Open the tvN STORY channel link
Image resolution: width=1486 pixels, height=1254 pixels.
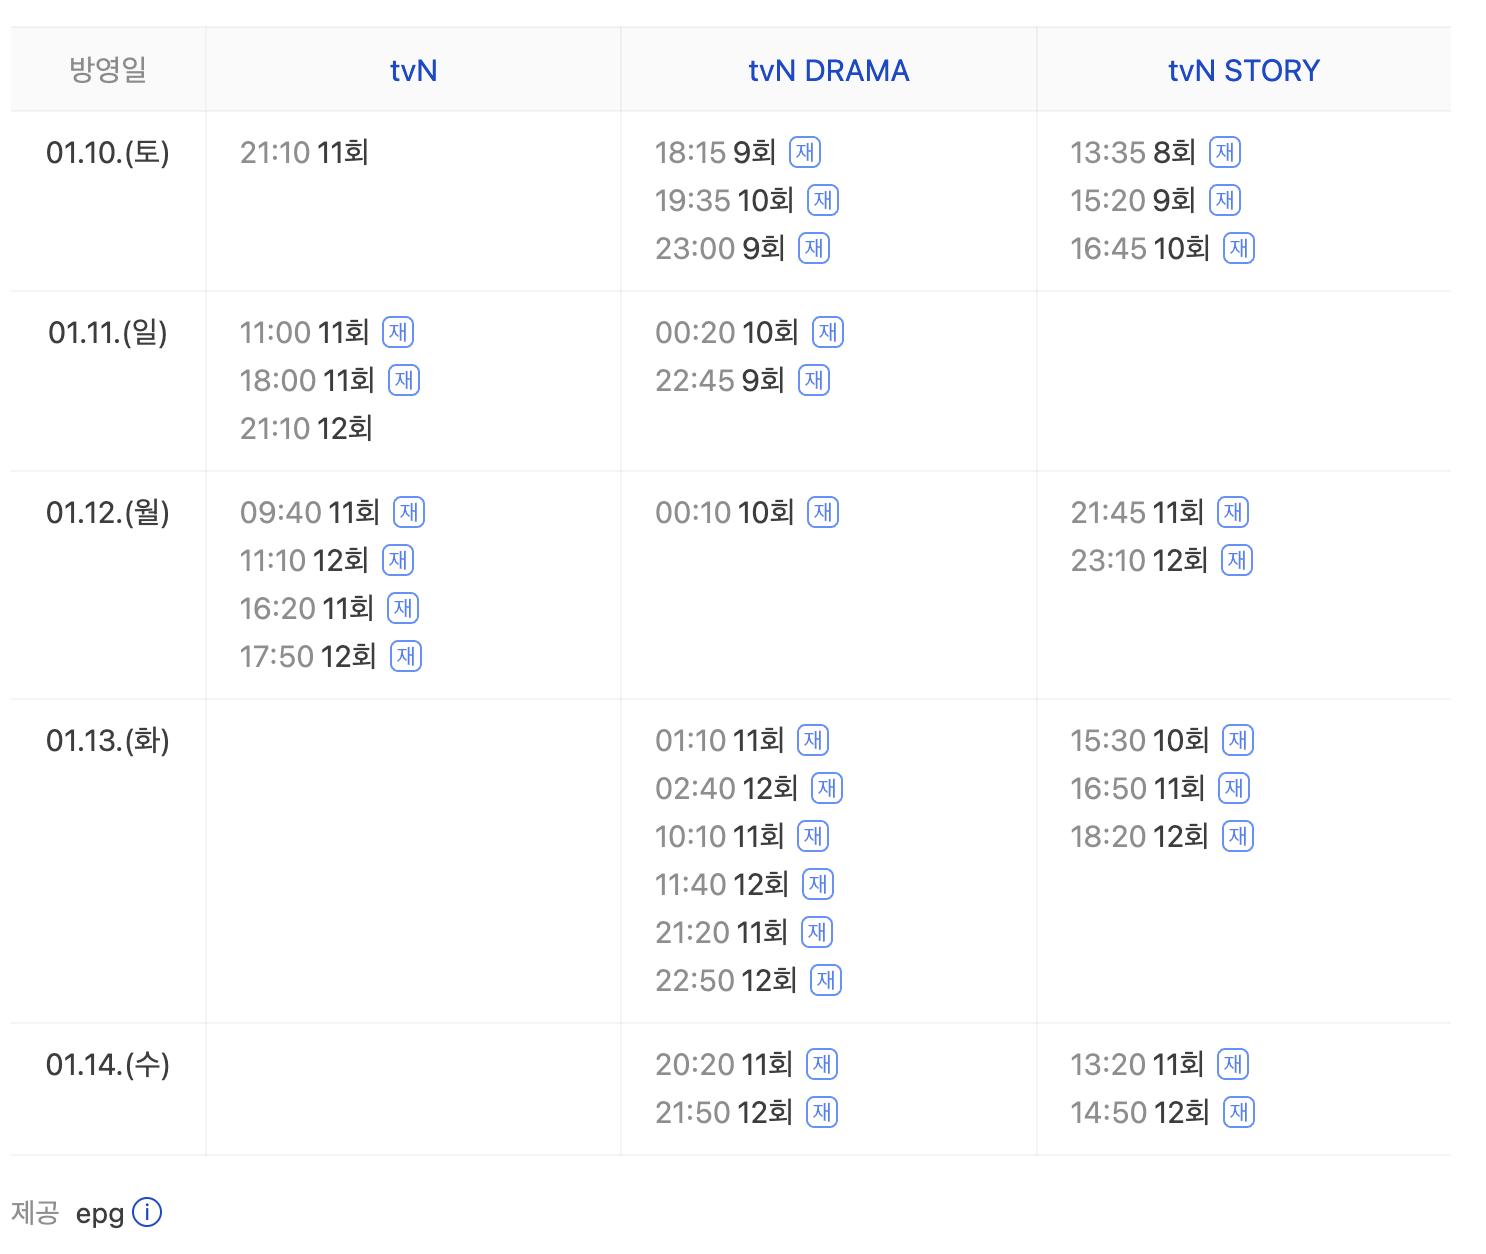pyautogui.click(x=1243, y=71)
